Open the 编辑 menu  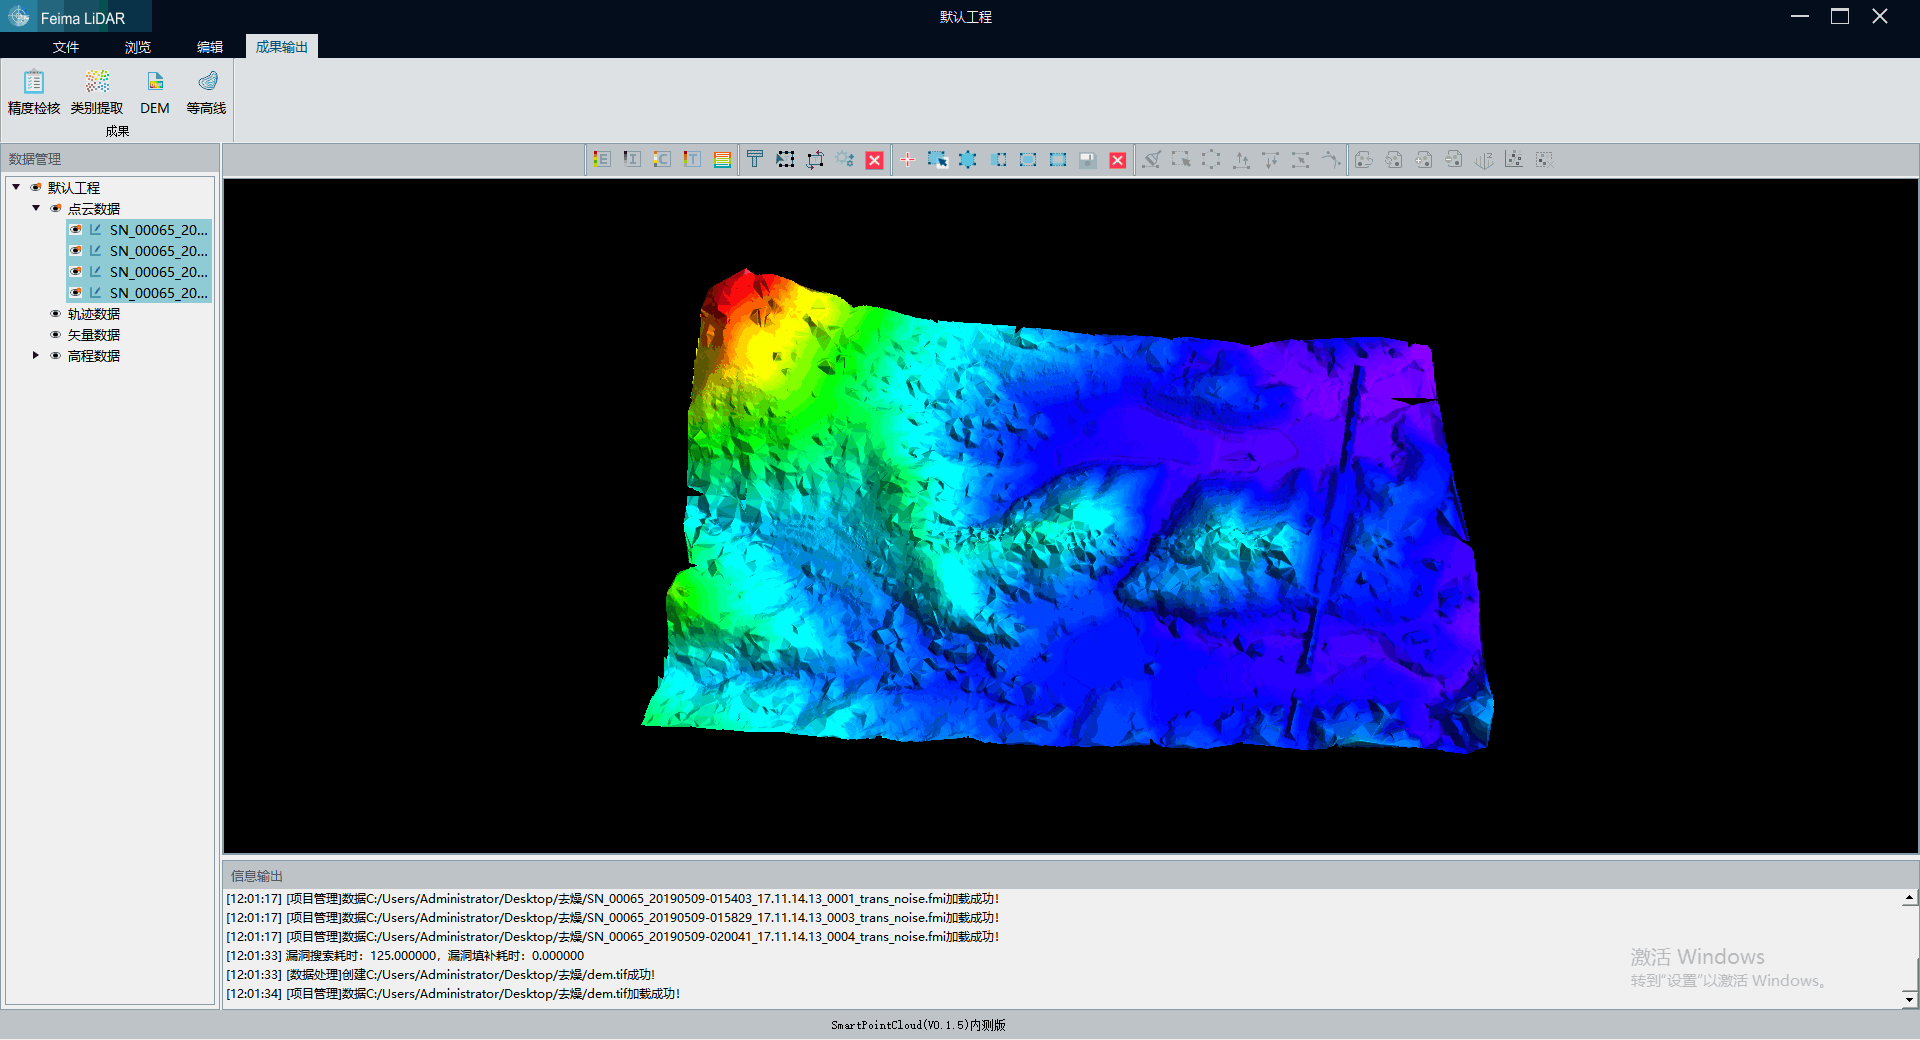point(210,47)
